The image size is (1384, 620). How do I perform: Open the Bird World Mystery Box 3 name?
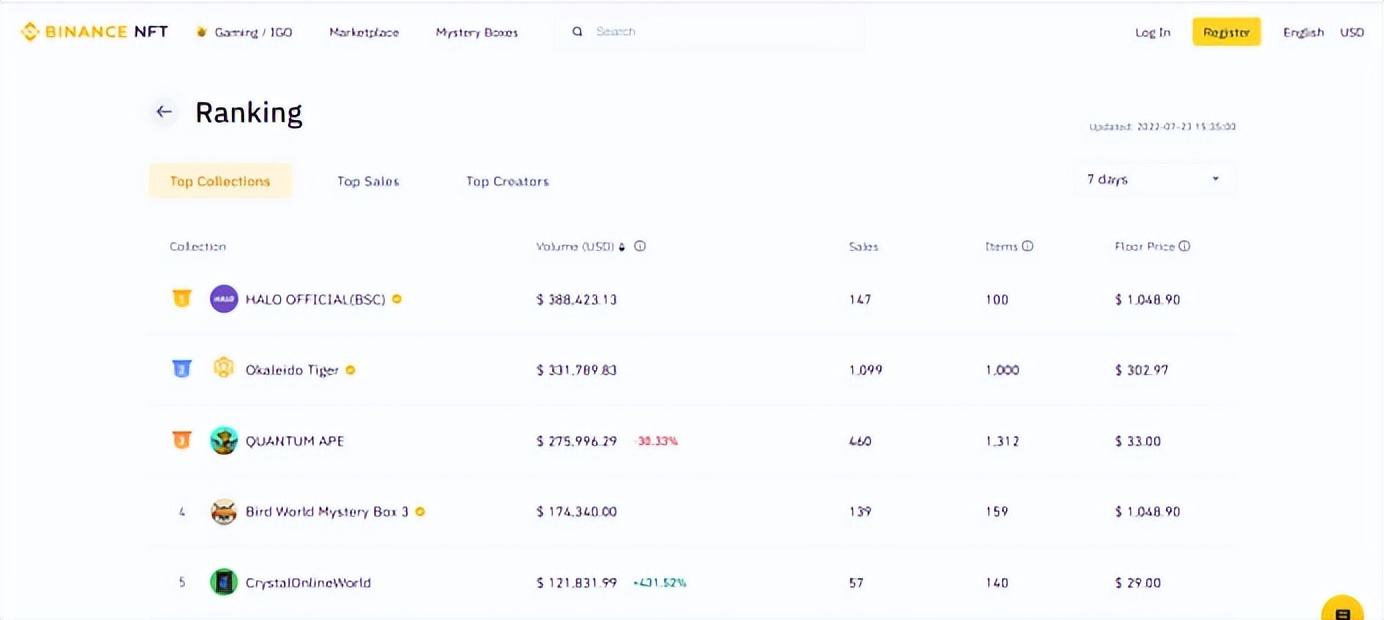coord(327,511)
